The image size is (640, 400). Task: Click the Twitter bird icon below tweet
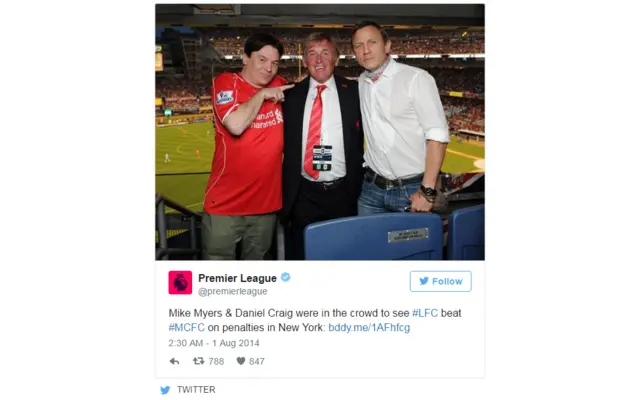click(165, 390)
